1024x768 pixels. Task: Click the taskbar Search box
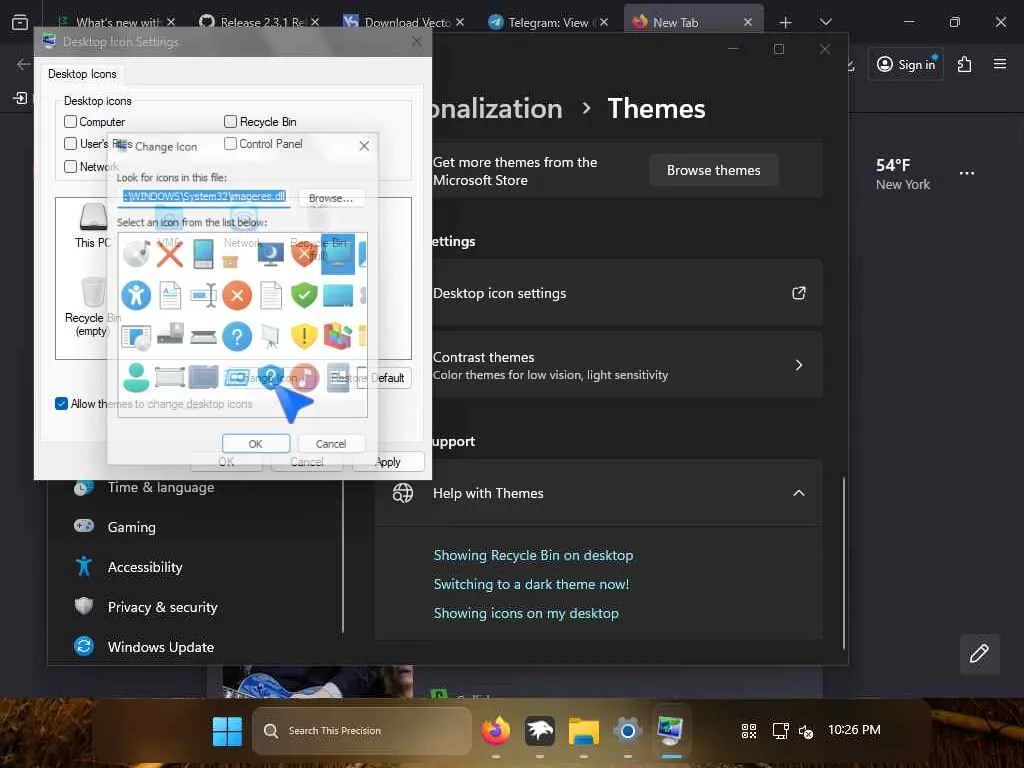[x=362, y=731]
